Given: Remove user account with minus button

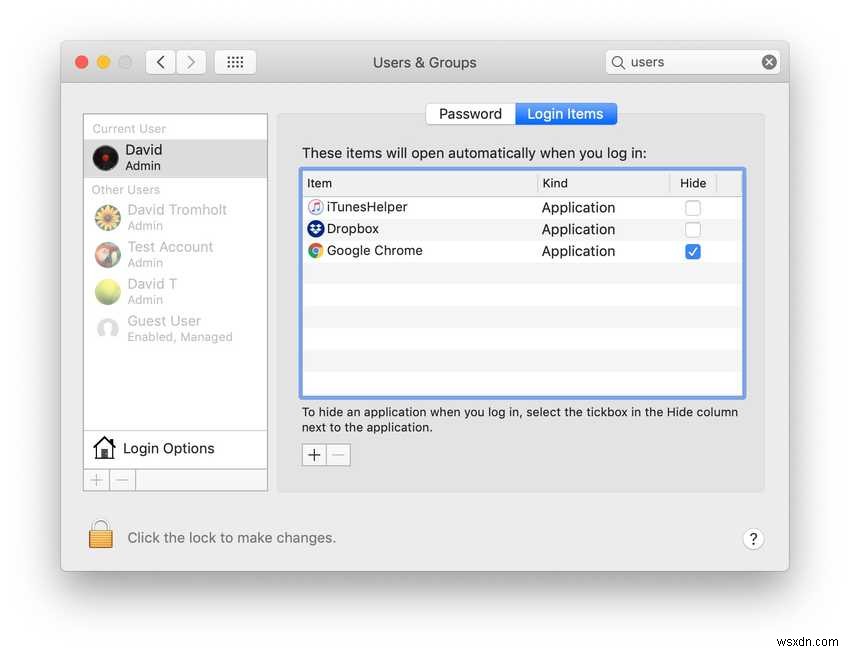Looking at the screenshot, I should (x=123, y=480).
